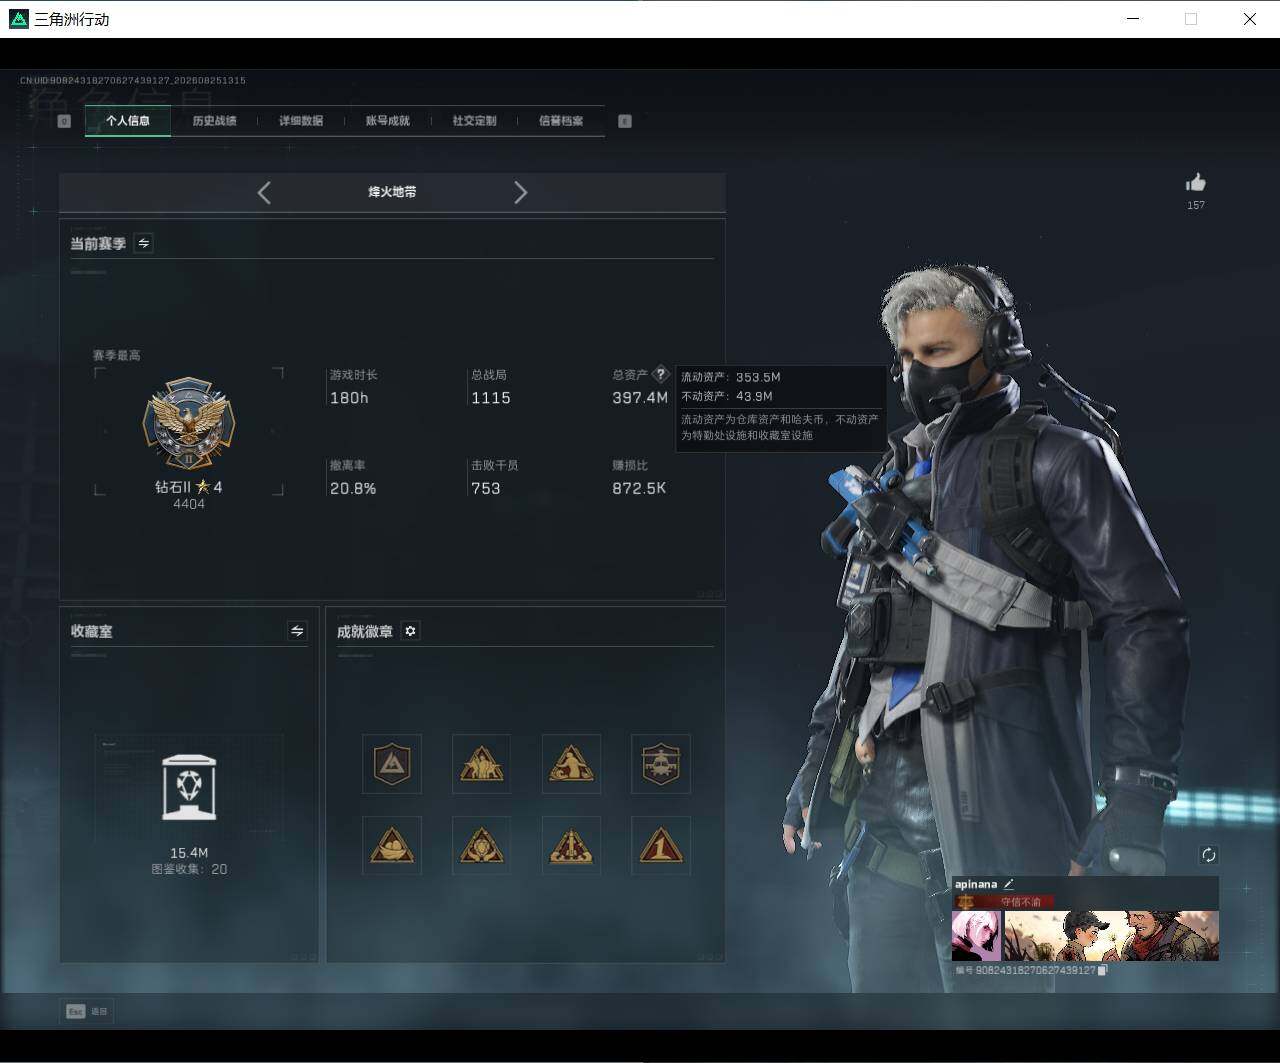
Task: Edit the apinana nickname with pencil icon
Action: click(x=1009, y=884)
